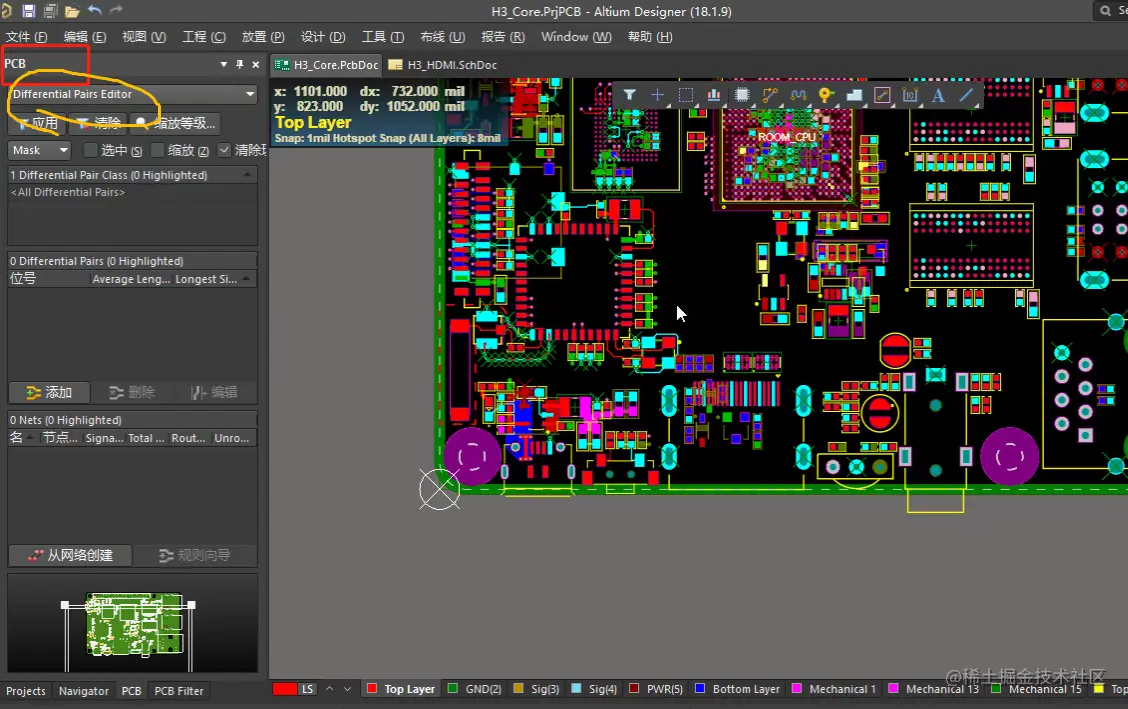Open the 工具 (T) menu
The height and width of the screenshot is (709, 1128).
pos(383,37)
